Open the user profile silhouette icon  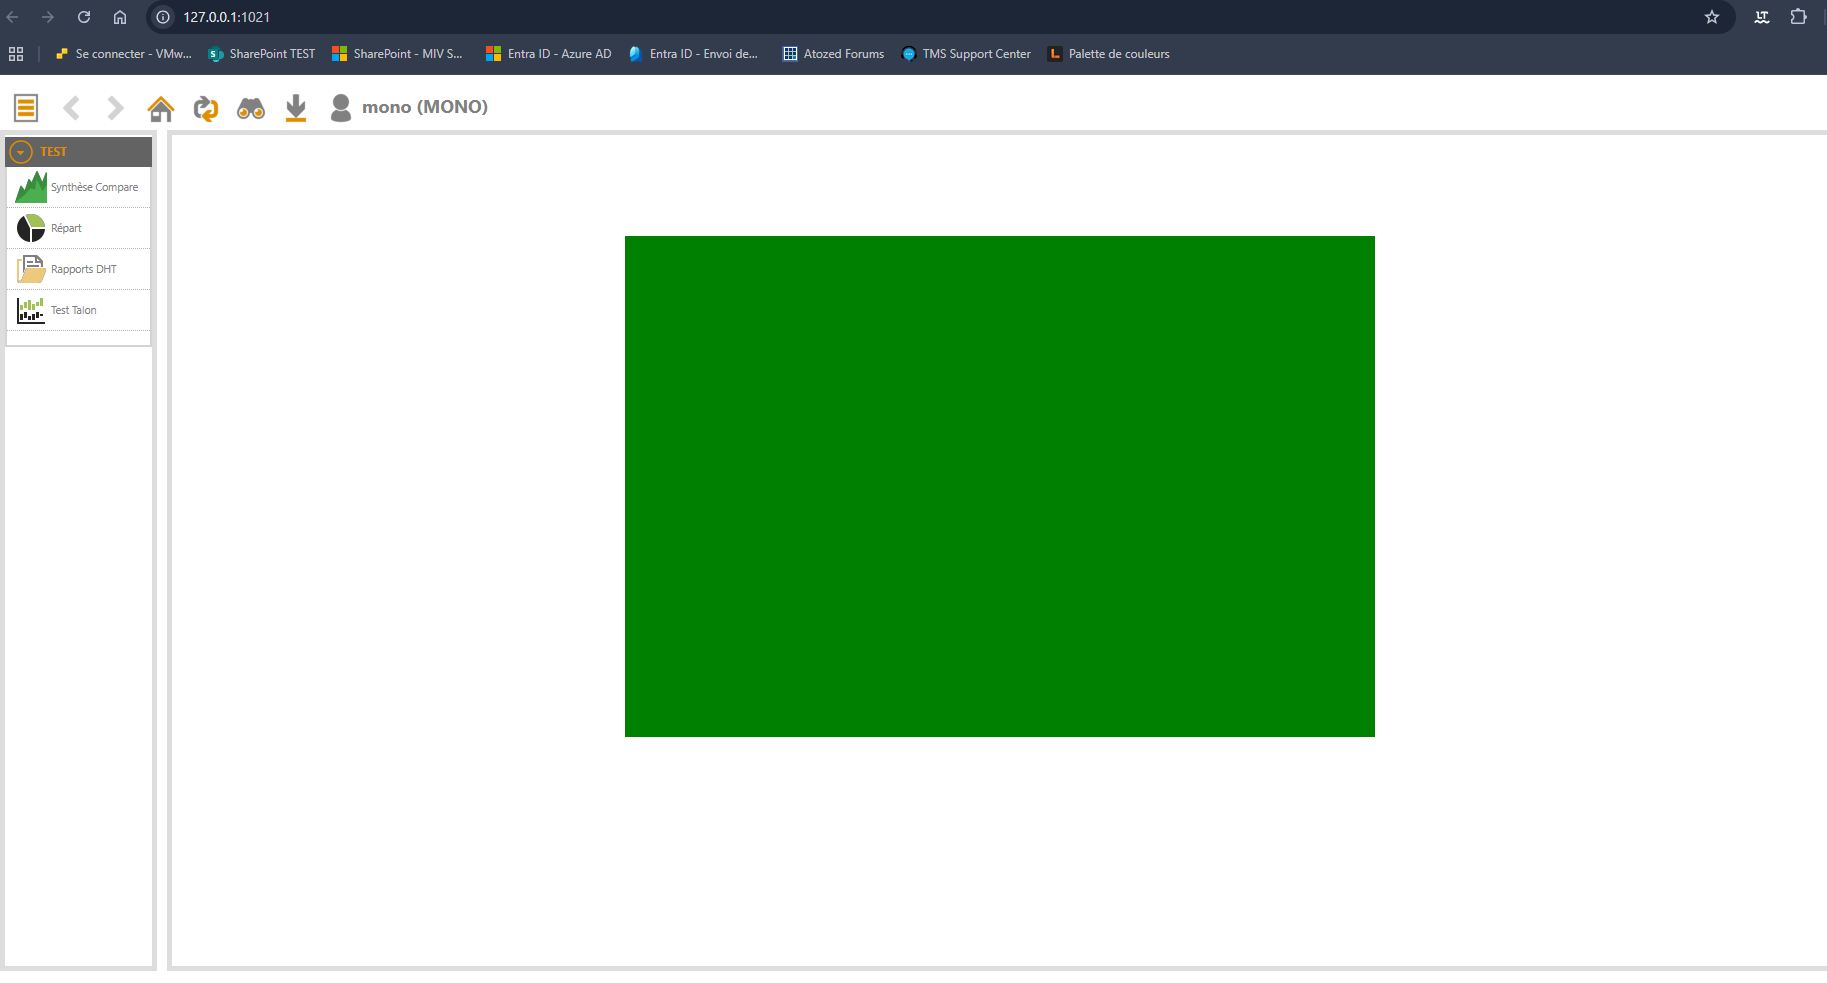click(x=341, y=108)
